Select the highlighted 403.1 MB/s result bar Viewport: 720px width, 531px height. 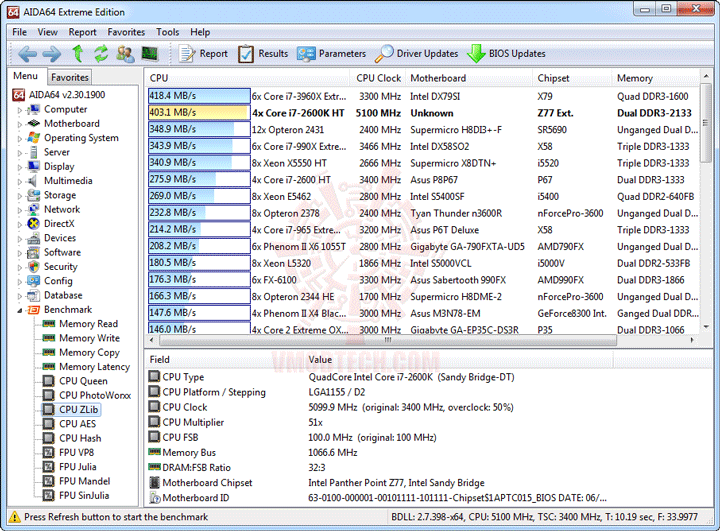pos(199,113)
